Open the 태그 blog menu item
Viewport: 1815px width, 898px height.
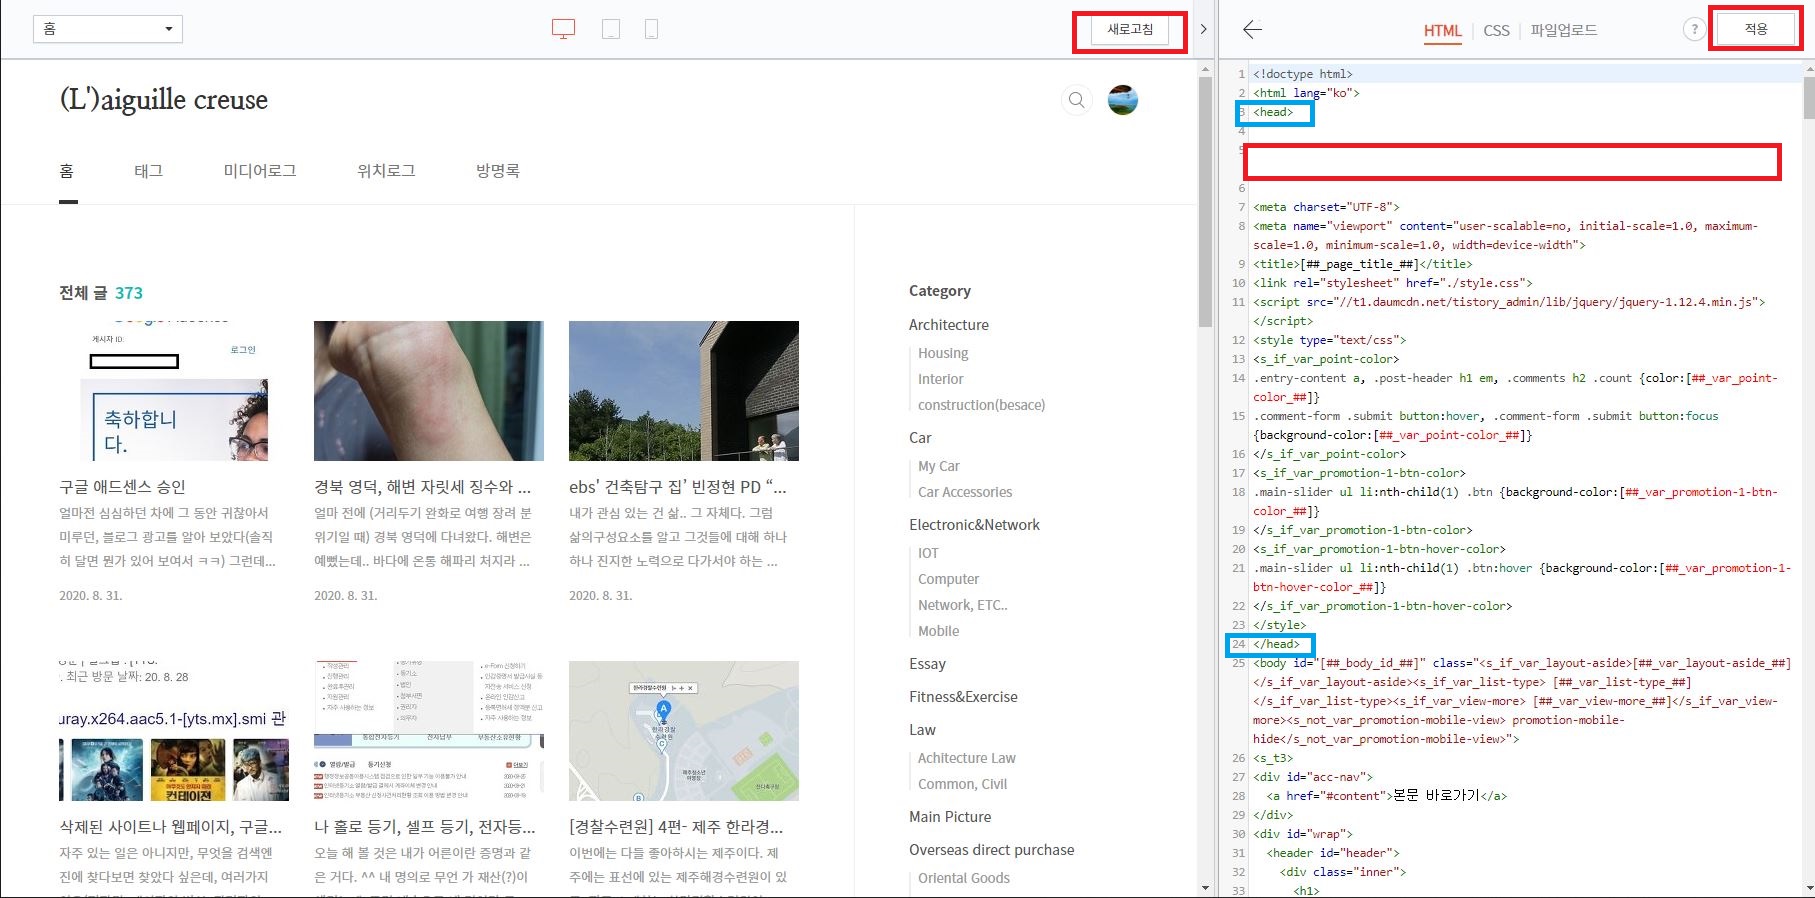[x=148, y=171]
